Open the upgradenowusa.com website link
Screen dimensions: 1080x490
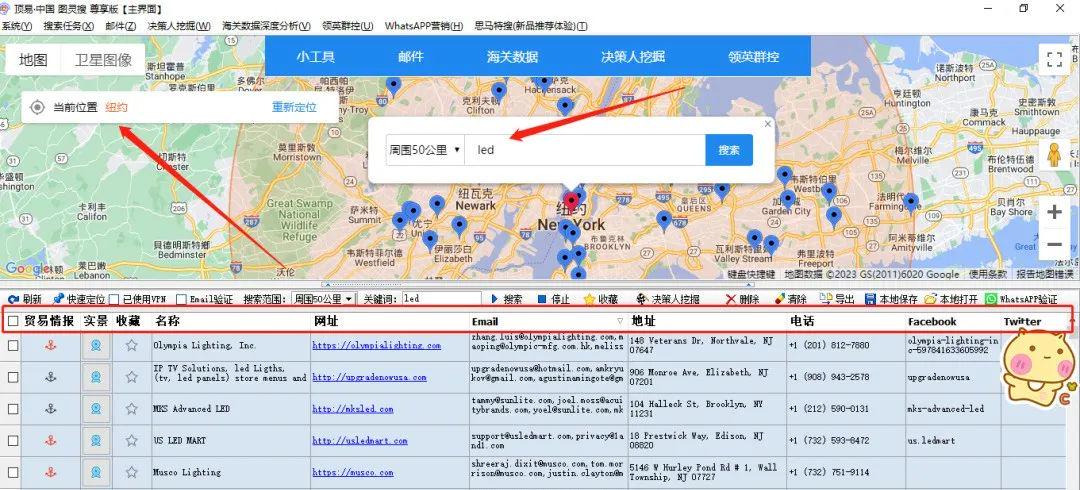[x=369, y=377]
